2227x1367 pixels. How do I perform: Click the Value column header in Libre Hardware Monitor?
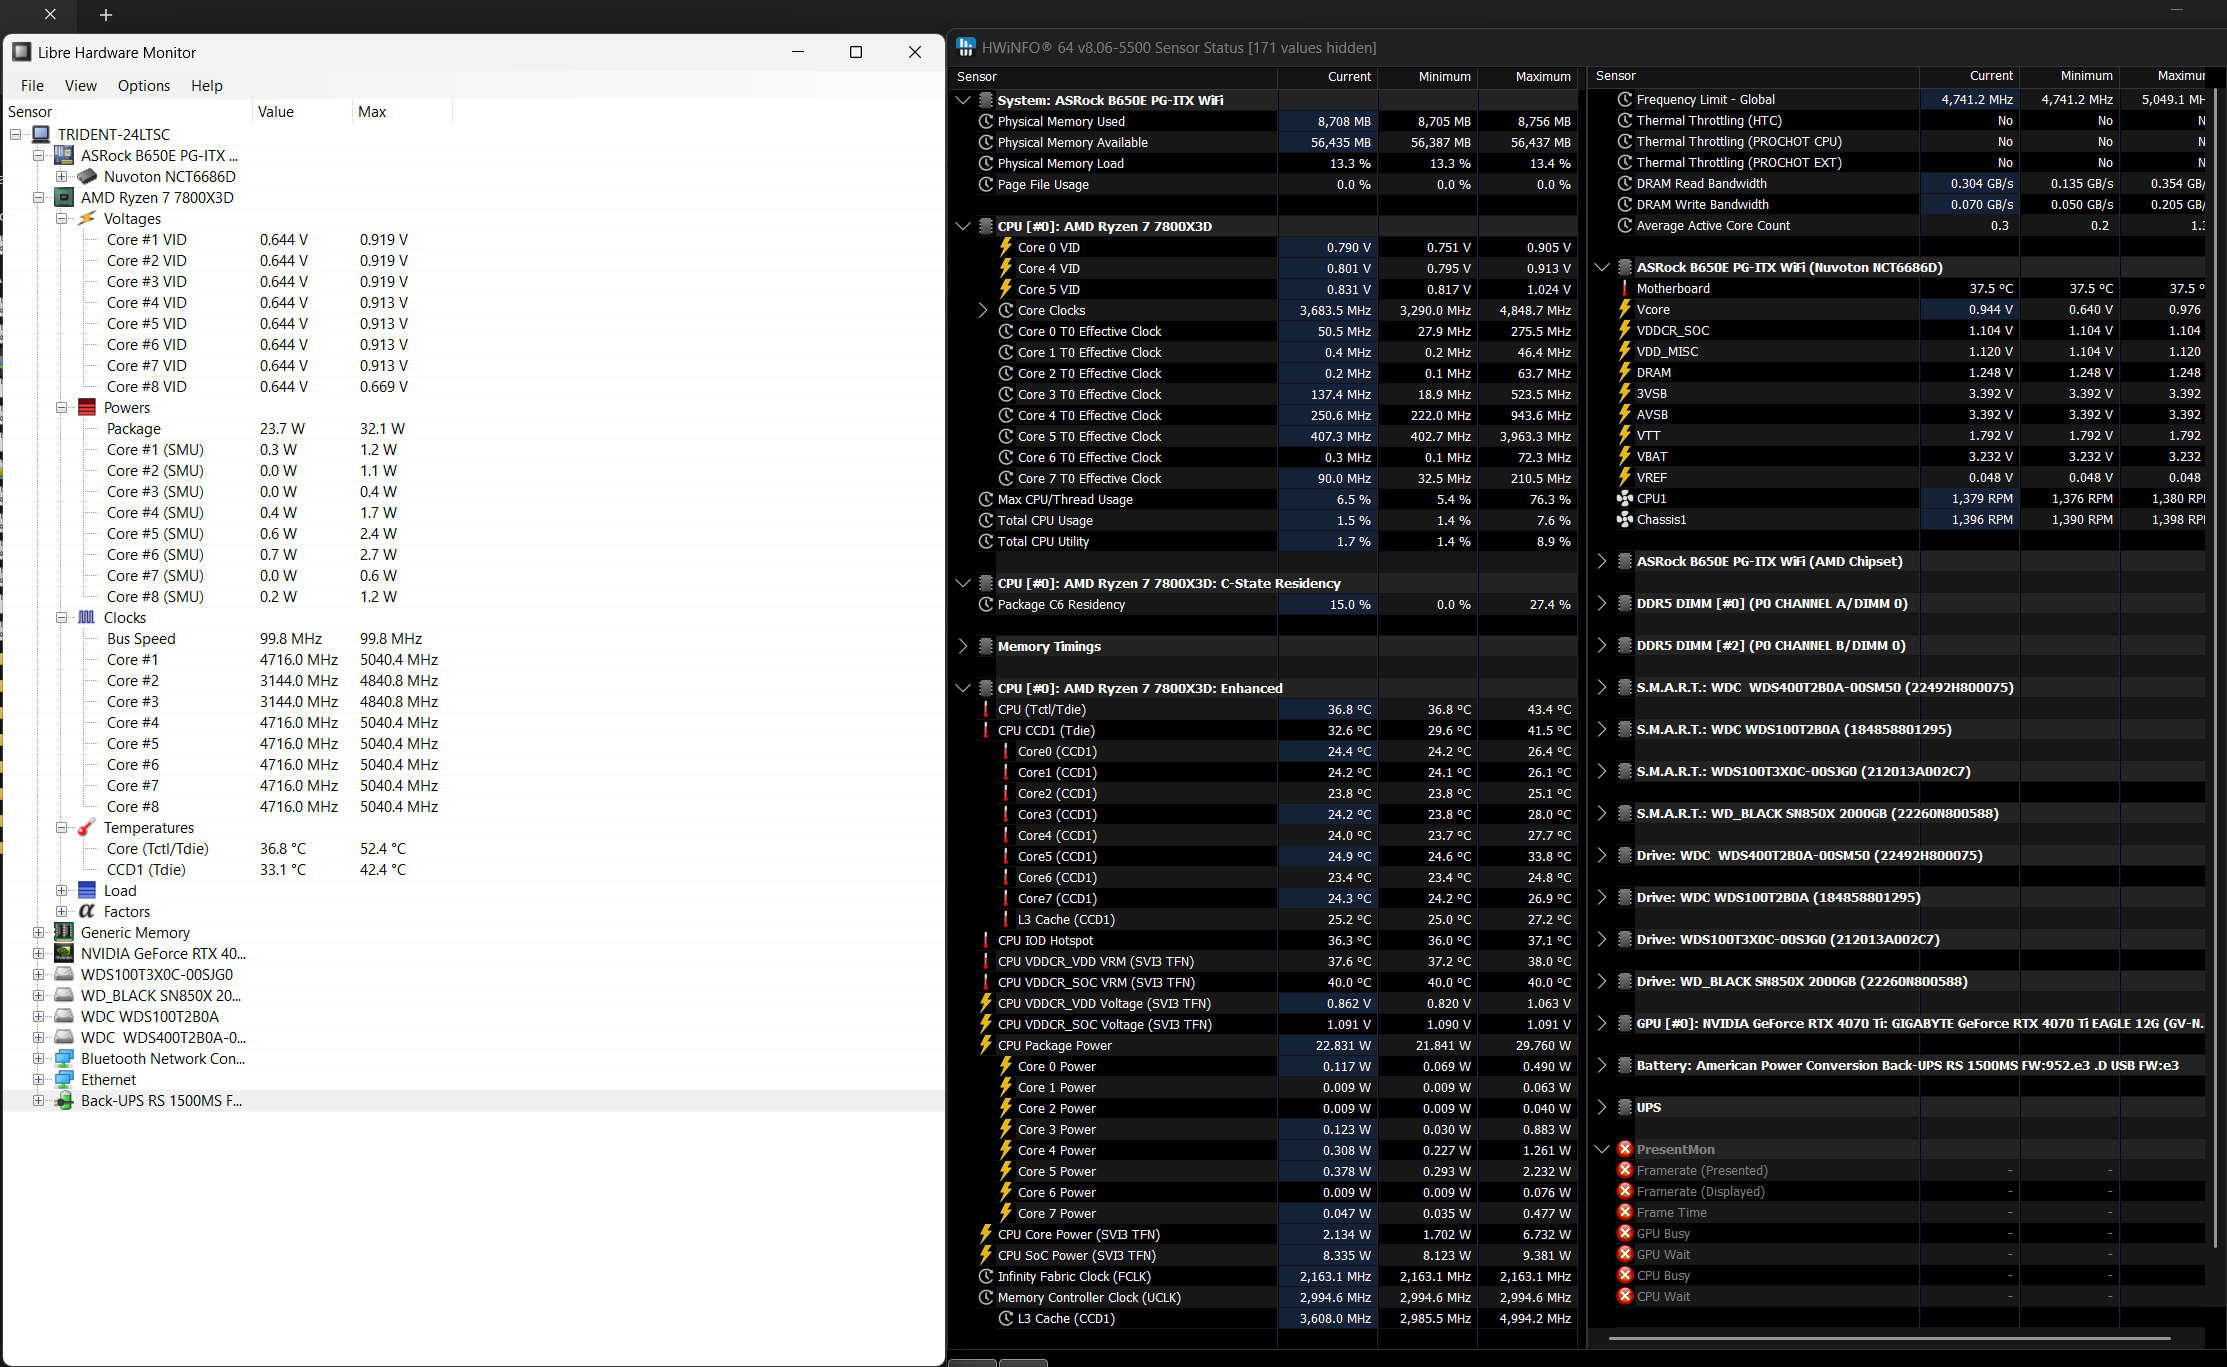point(302,111)
